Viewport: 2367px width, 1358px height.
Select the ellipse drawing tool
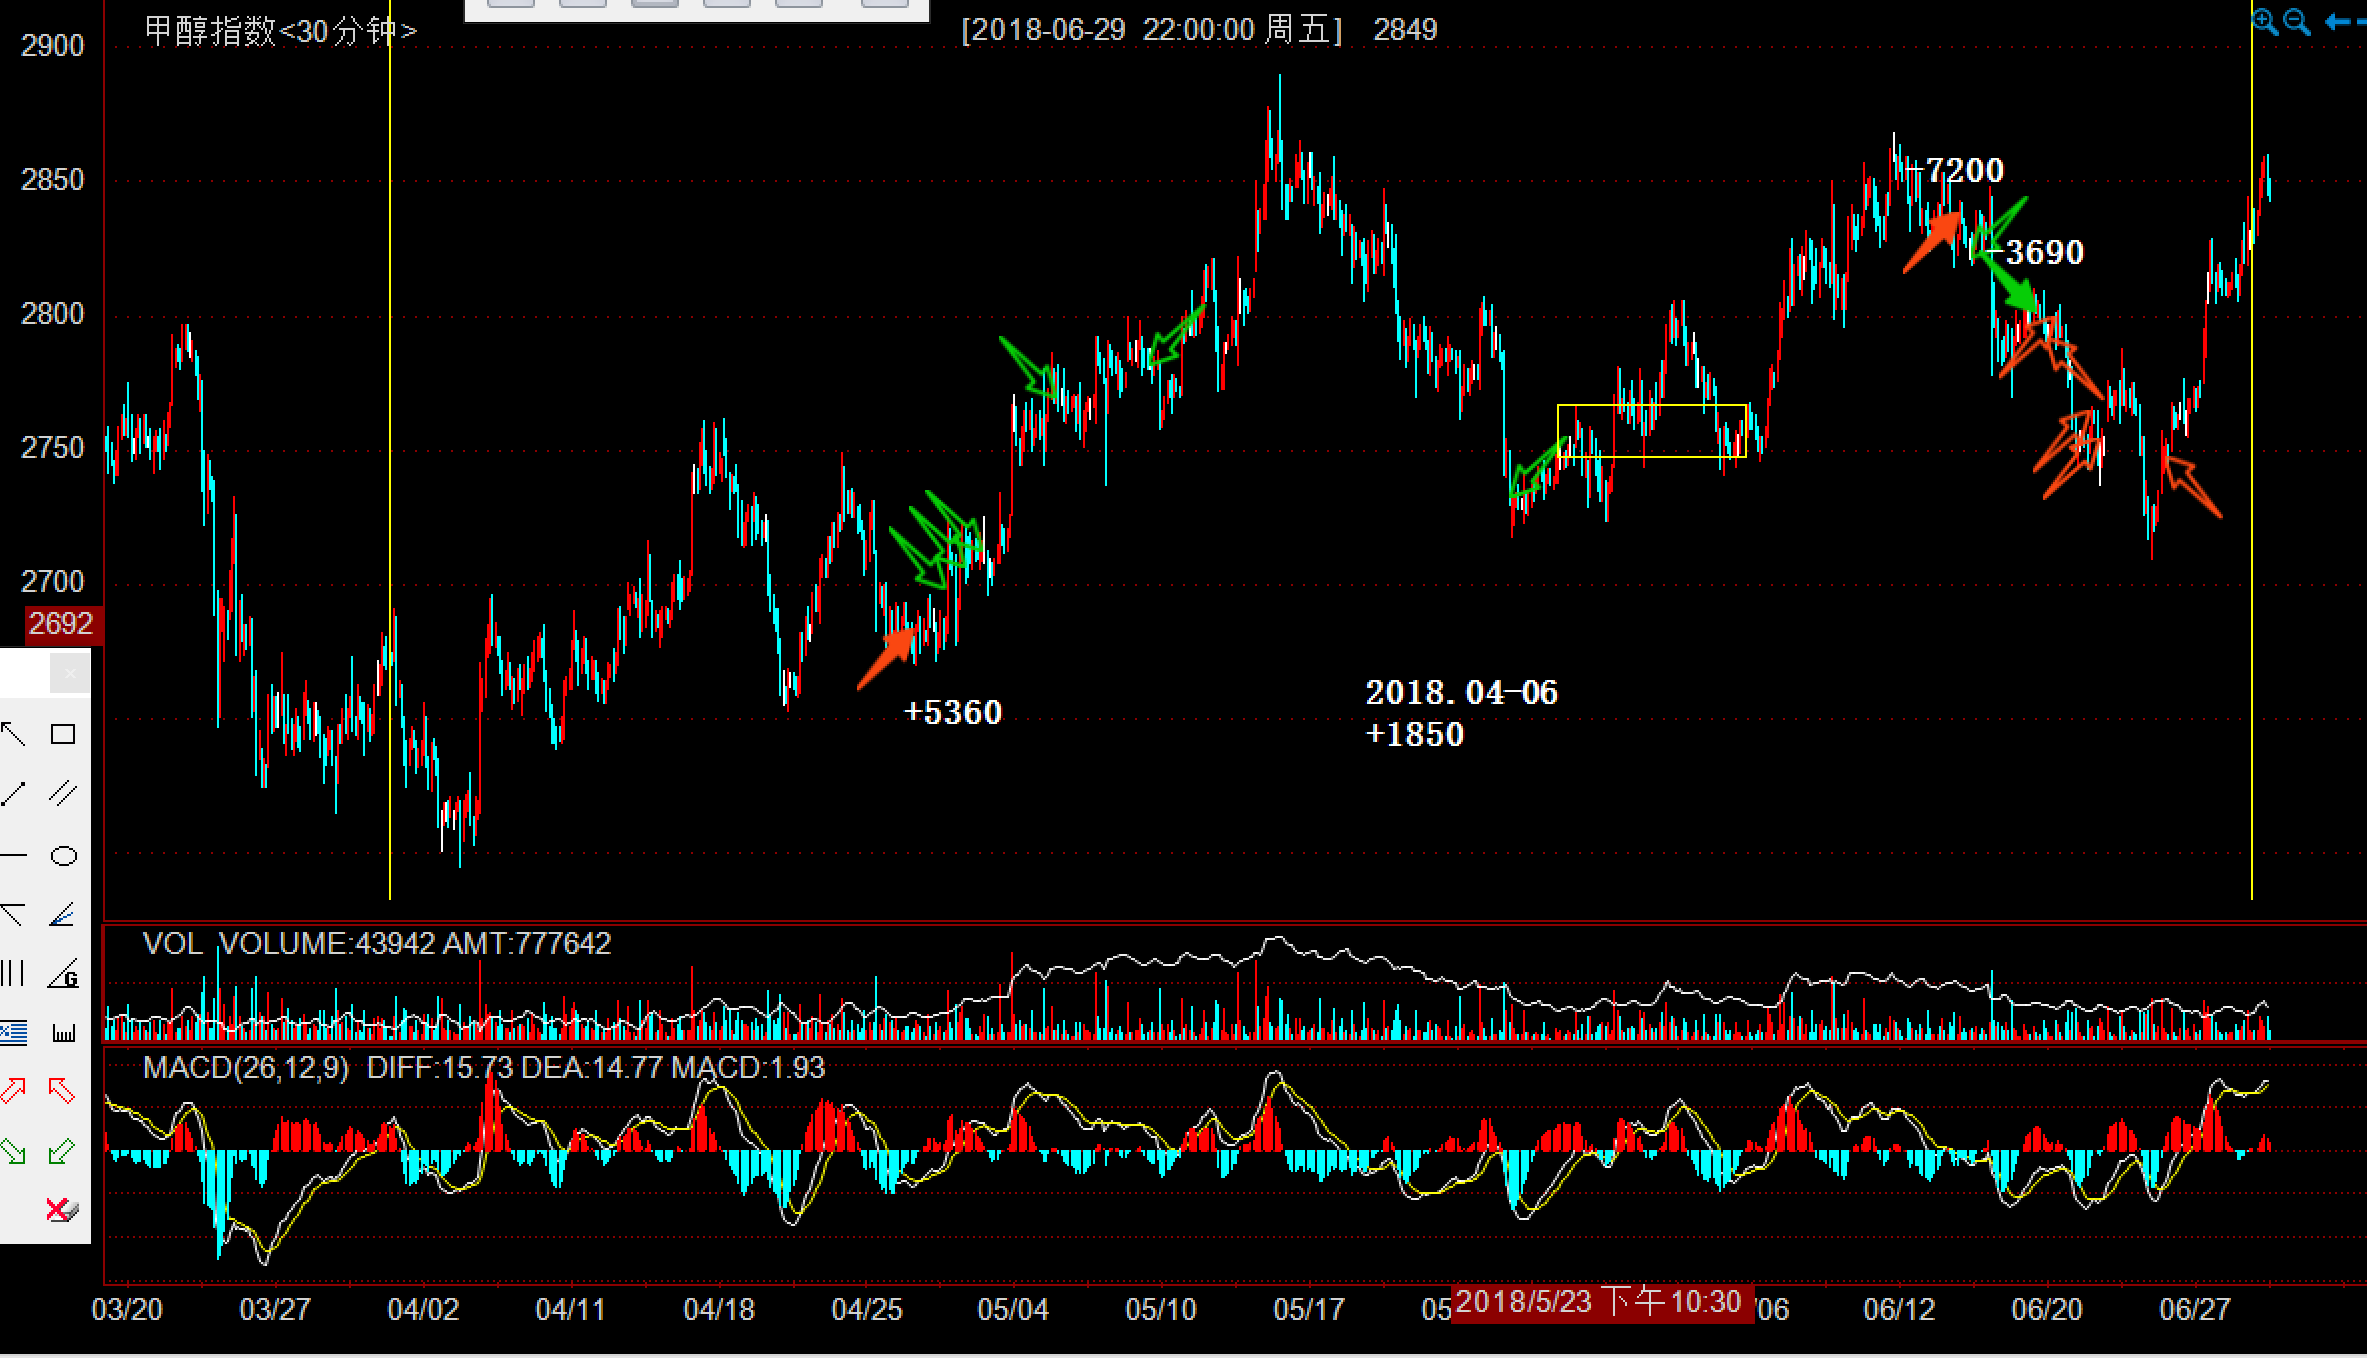pyautogui.click(x=63, y=856)
